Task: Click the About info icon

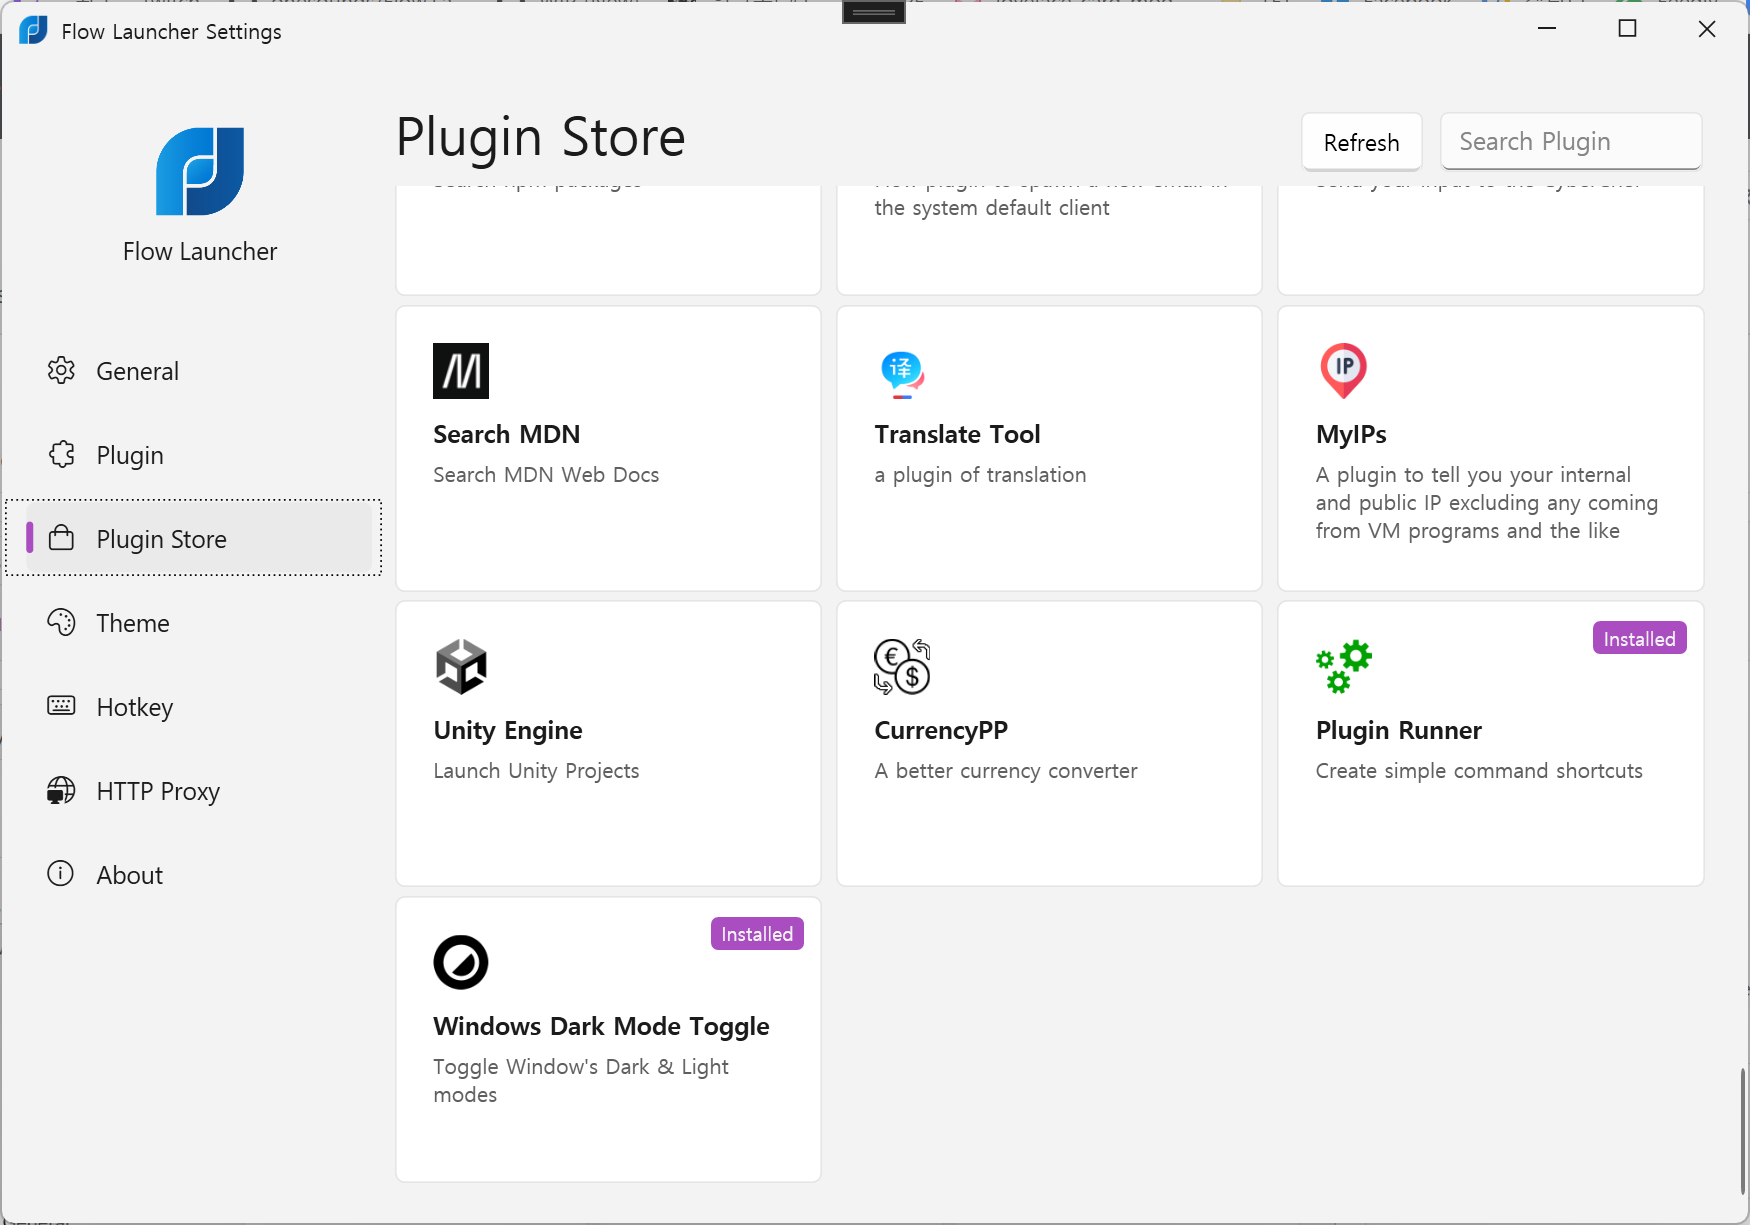Action: [61, 874]
